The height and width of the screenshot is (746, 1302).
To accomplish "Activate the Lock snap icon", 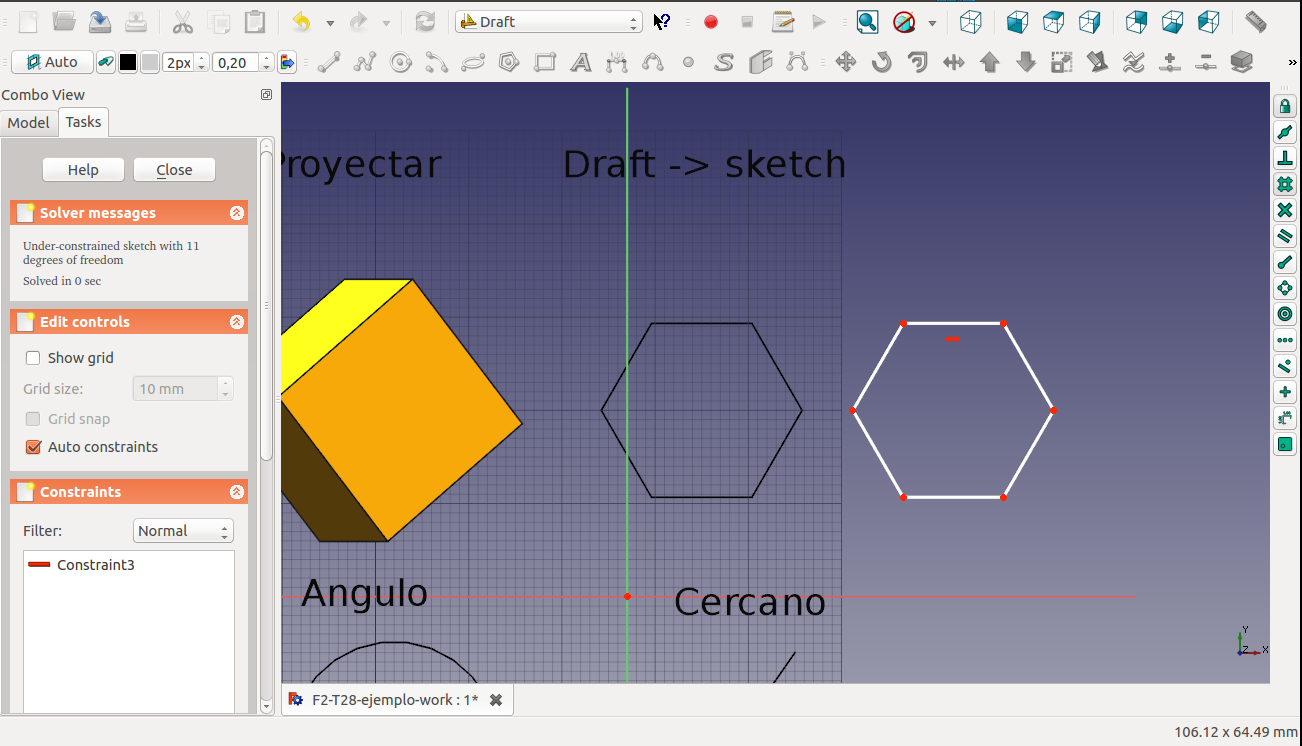I will click(1285, 107).
